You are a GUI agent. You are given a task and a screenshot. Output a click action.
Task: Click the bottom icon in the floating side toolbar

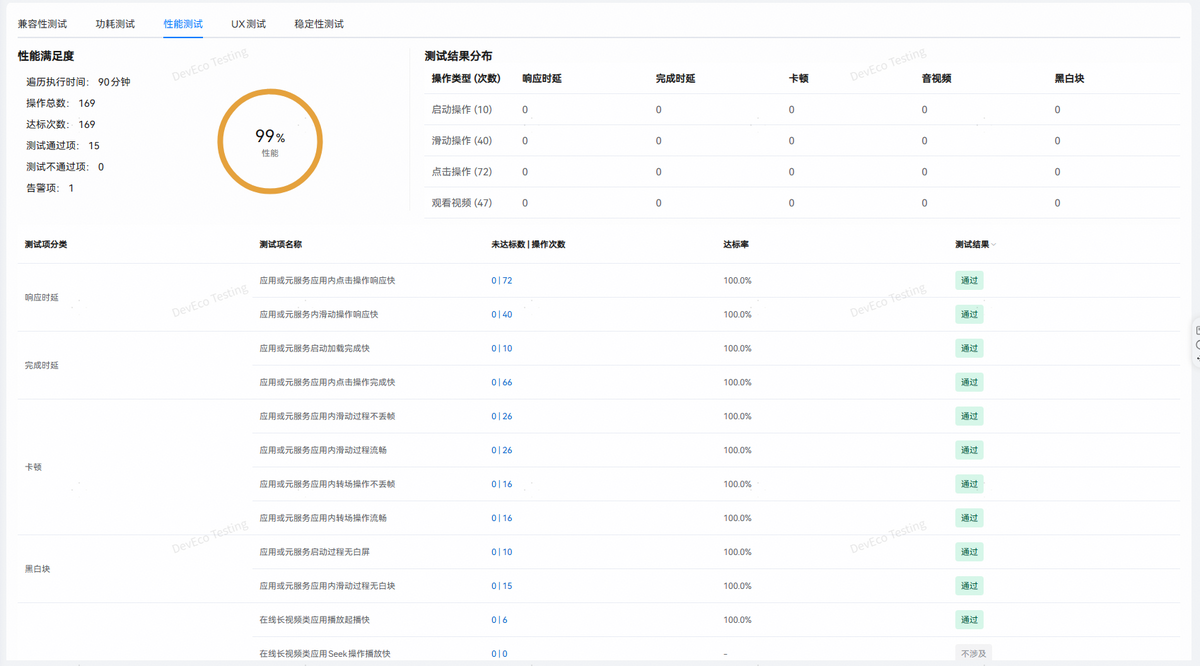pyautogui.click(x=1197, y=360)
